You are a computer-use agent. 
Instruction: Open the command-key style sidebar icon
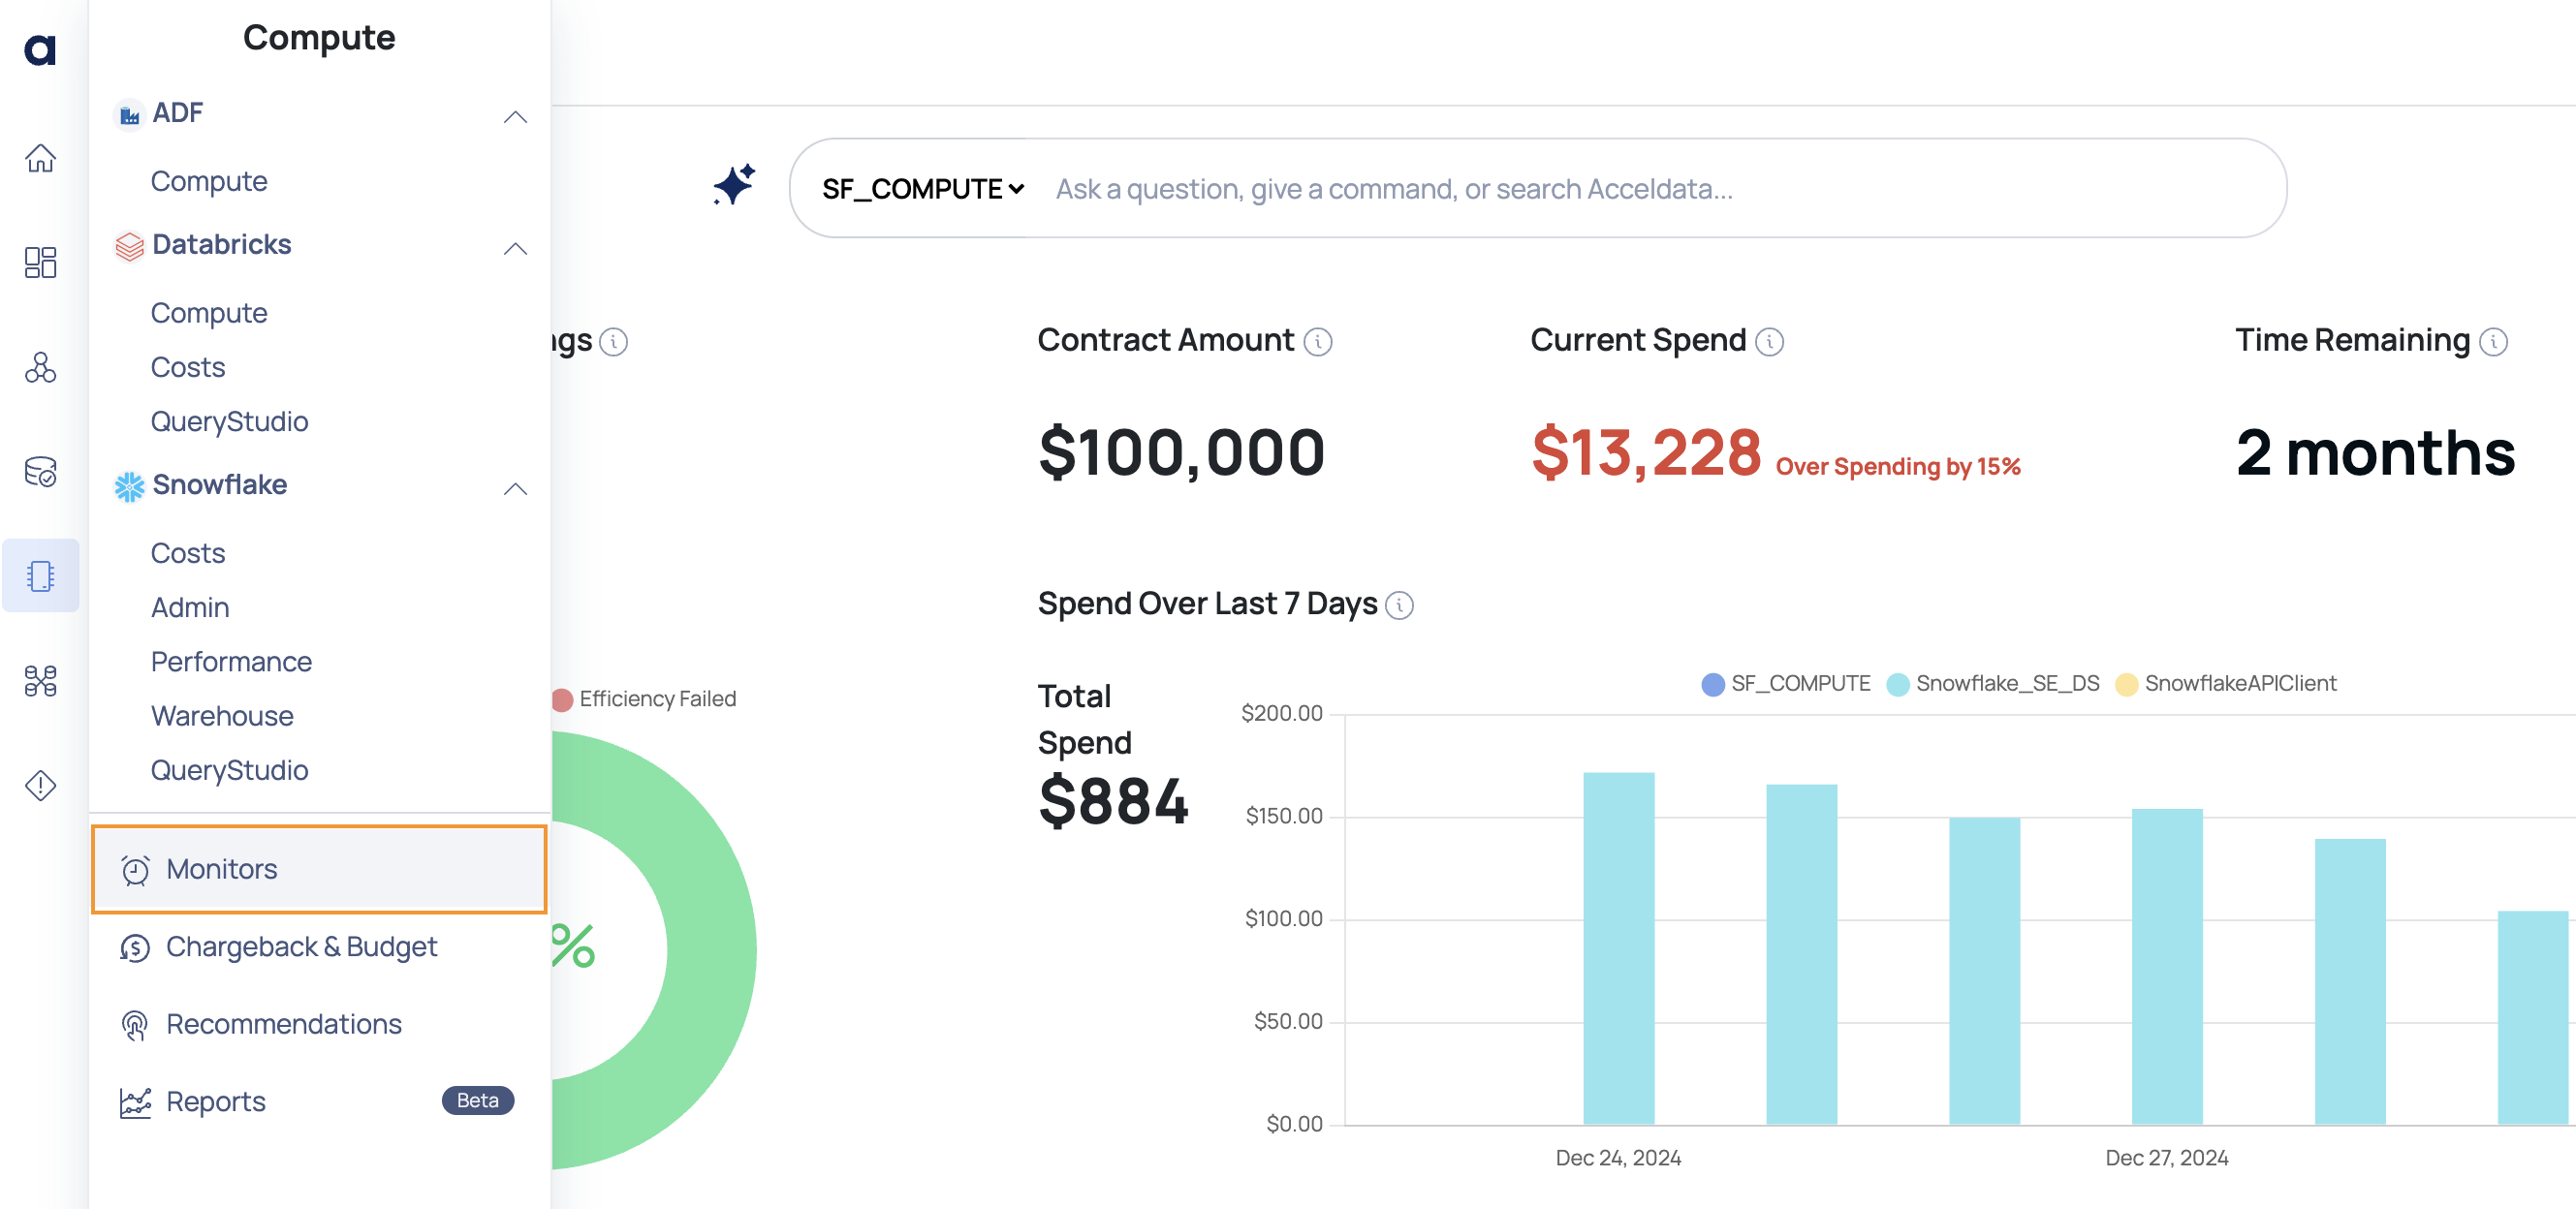click(x=40, y=680)
